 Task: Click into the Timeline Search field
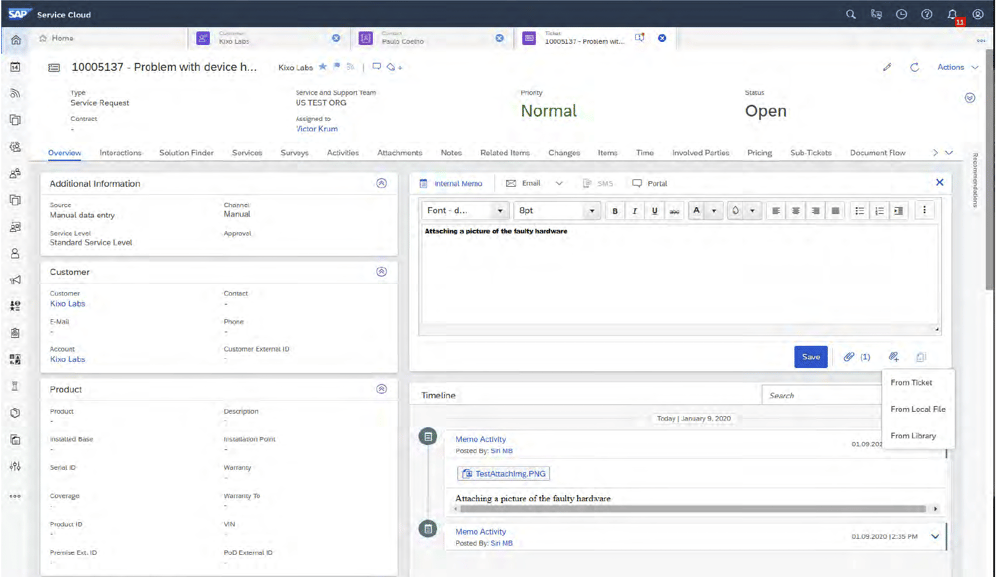pyautogui.click(x=823, y=395)
